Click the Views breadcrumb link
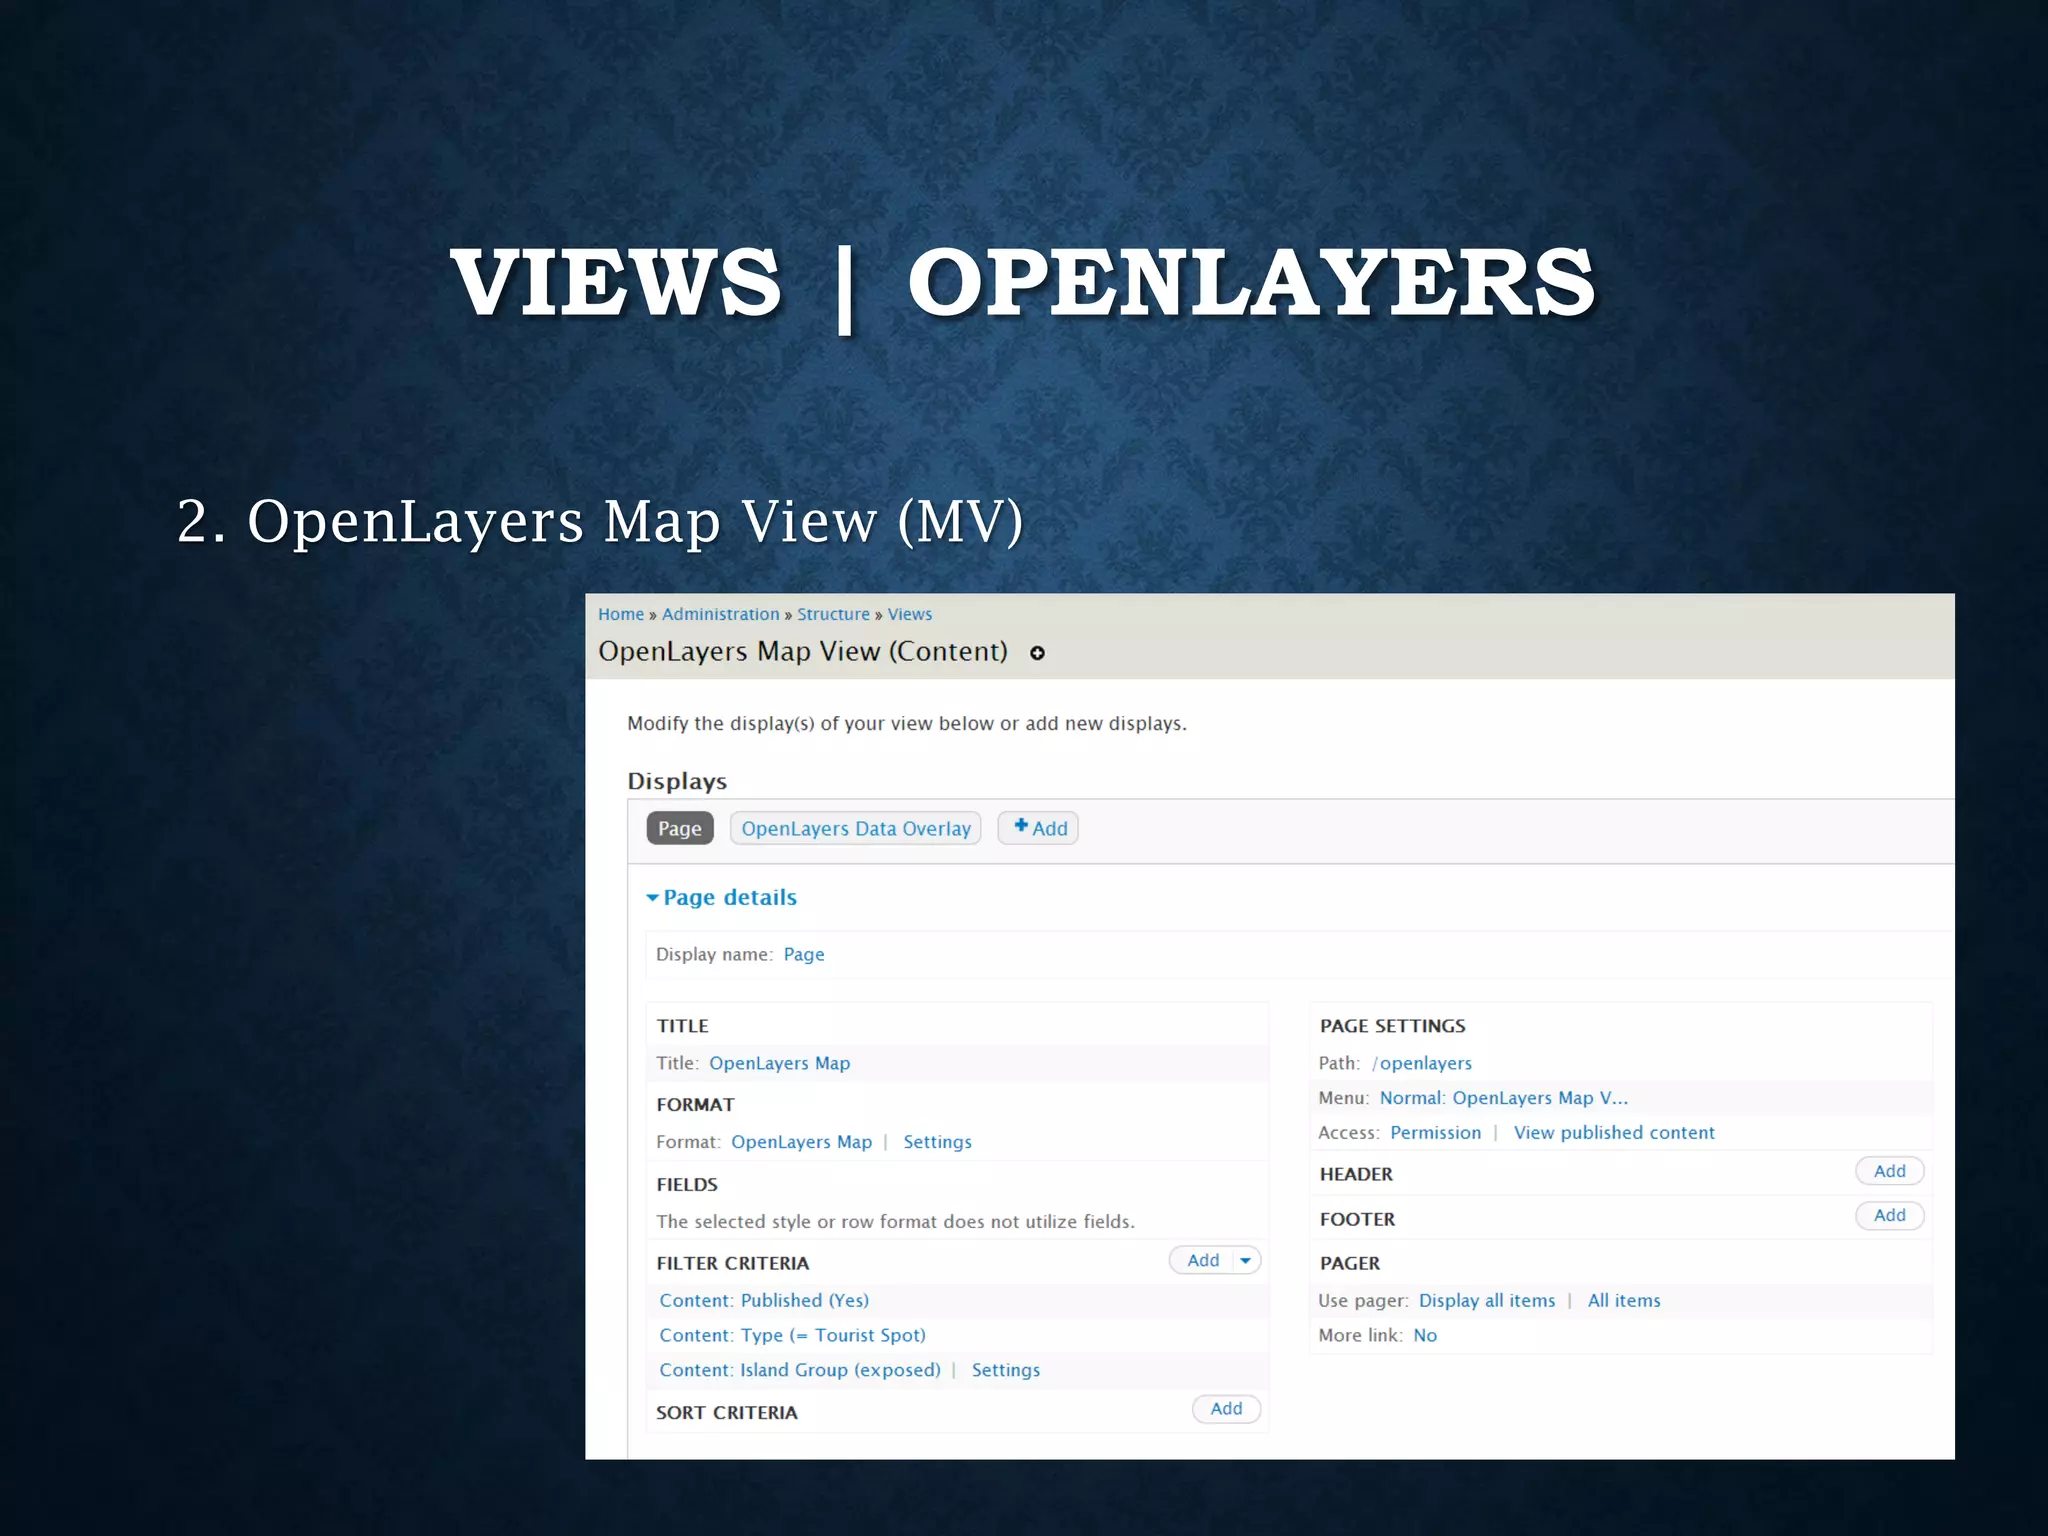This screenshot has height=1536, width=2048. tap(909, 614)
